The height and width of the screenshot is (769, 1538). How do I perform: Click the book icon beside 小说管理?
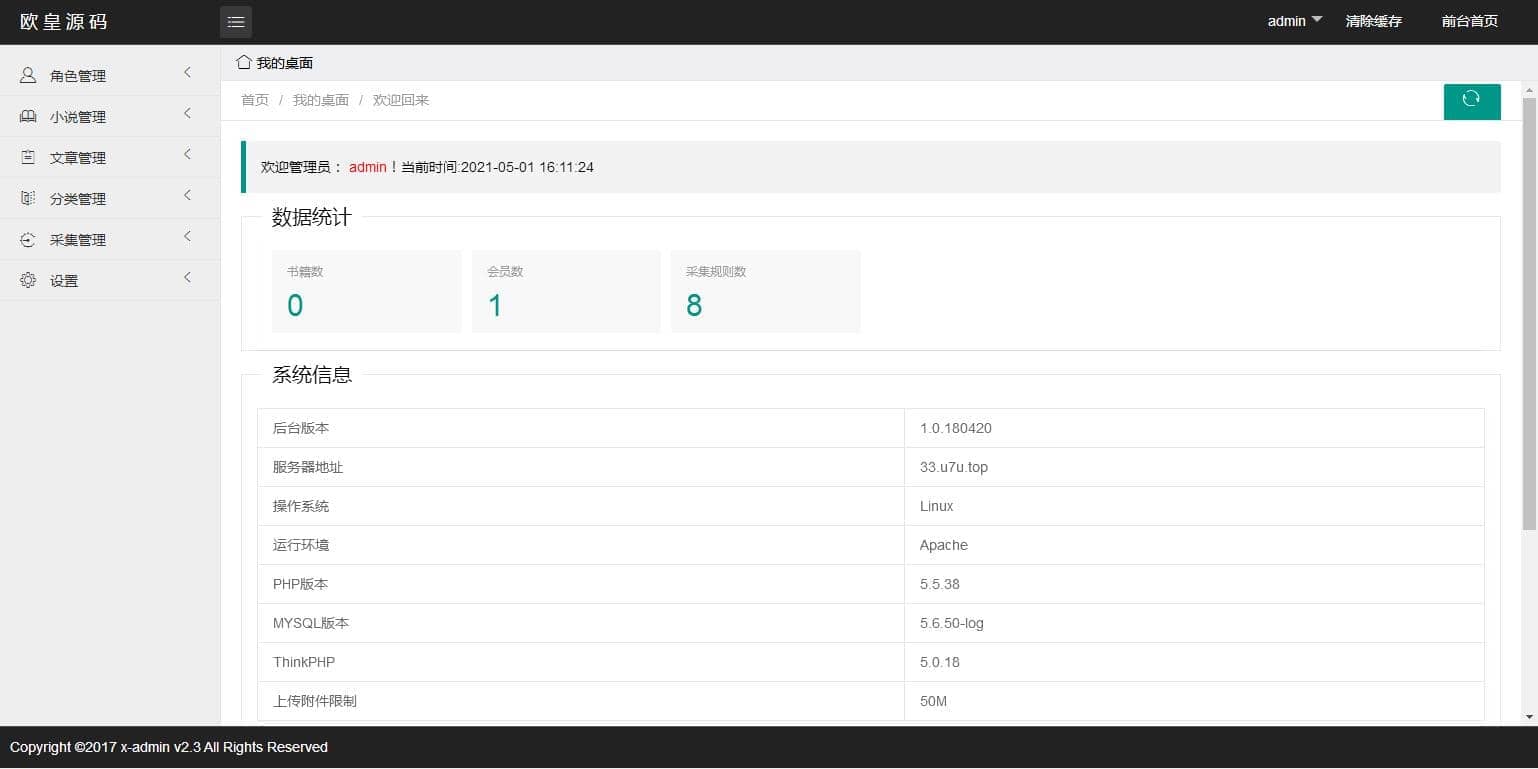point(28,117)
